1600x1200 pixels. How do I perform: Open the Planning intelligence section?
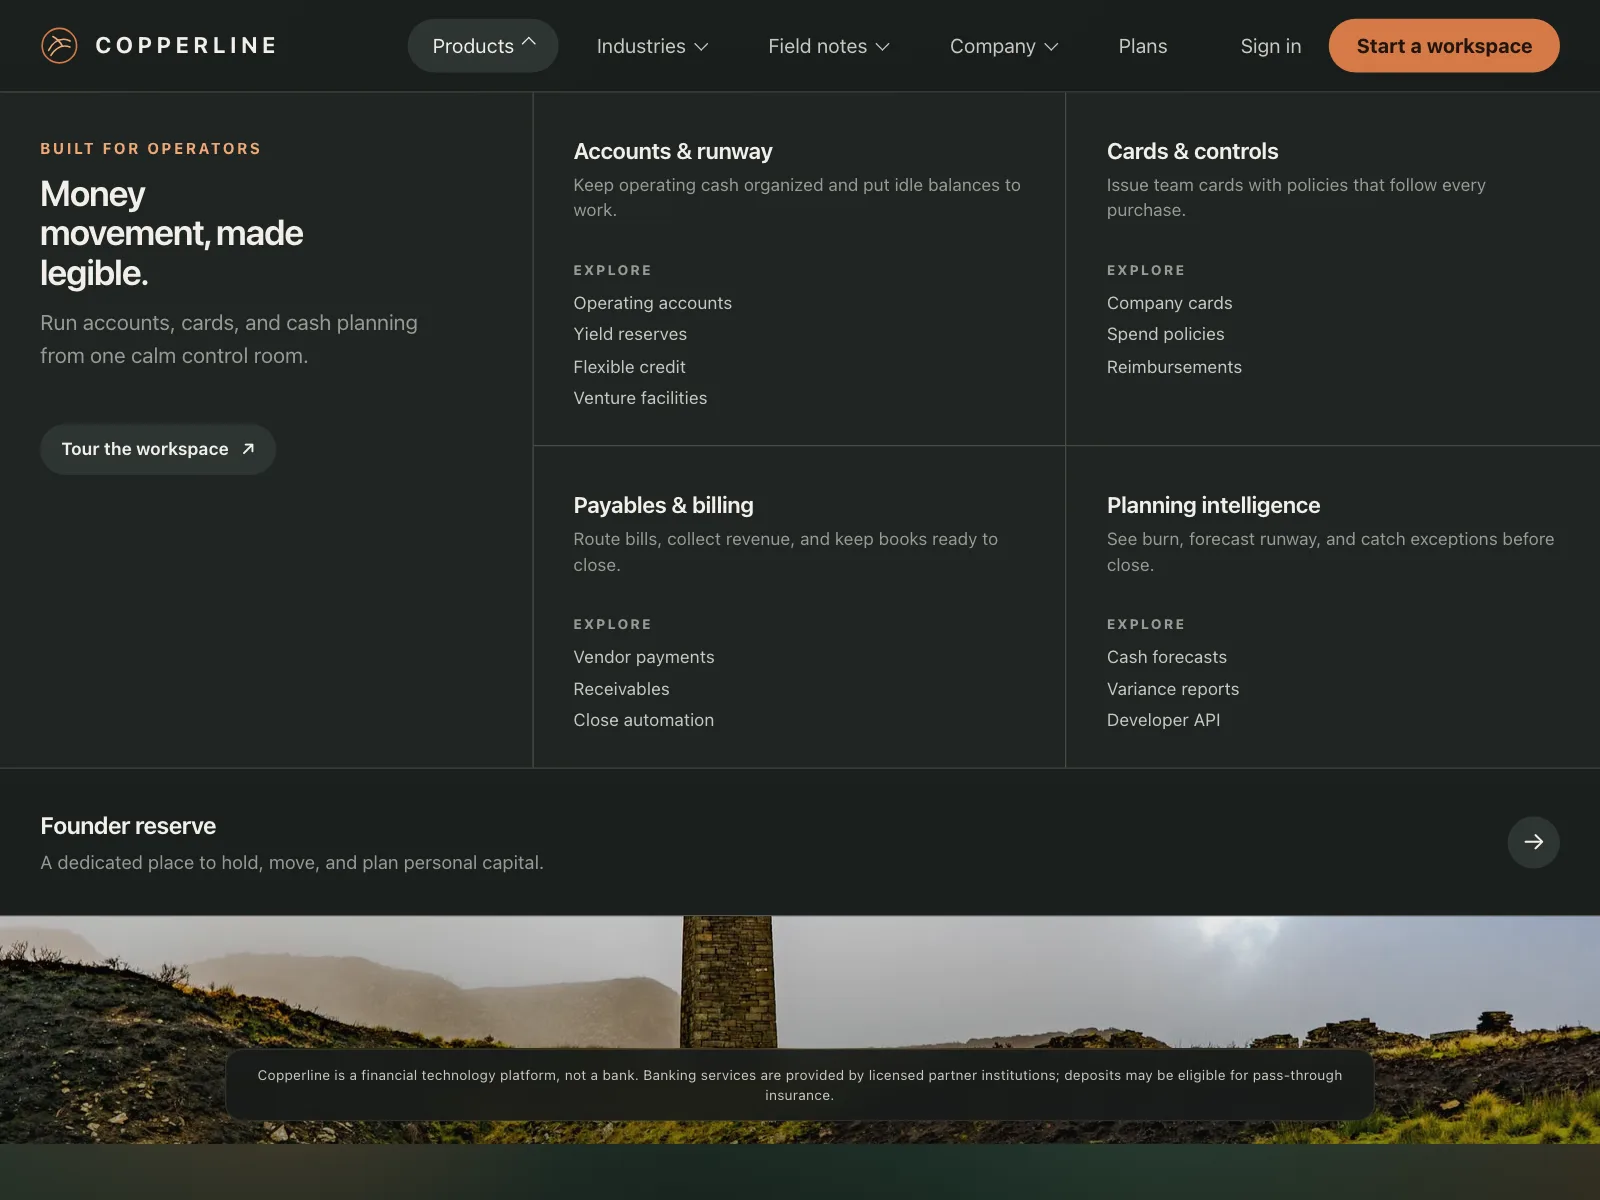[1213, 505]
